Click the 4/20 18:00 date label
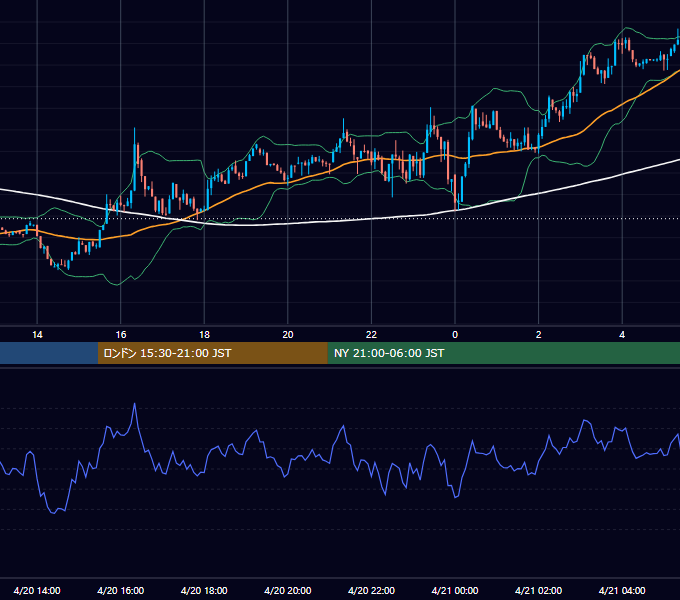The width and height of the screenshot is (680, 600). coord(204,590)
